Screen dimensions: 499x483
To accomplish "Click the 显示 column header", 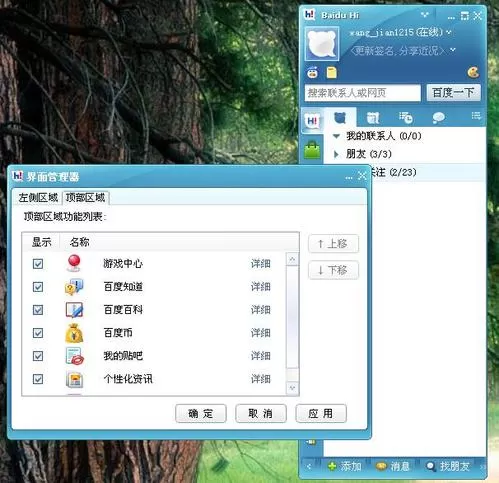I will 41,242.
